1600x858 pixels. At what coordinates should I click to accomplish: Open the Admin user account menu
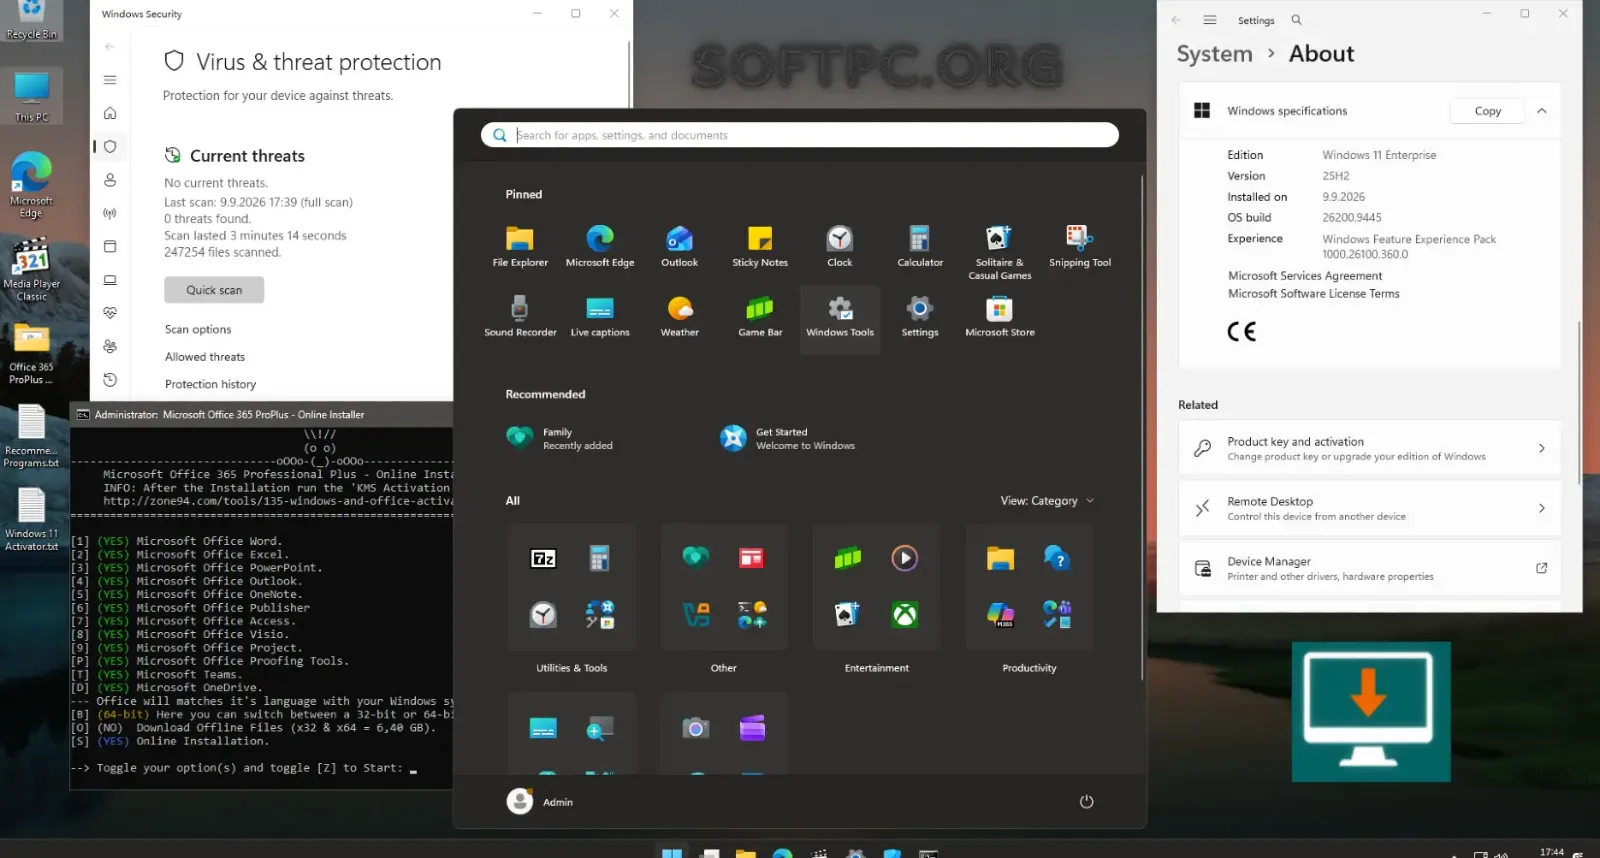[540, 802]
